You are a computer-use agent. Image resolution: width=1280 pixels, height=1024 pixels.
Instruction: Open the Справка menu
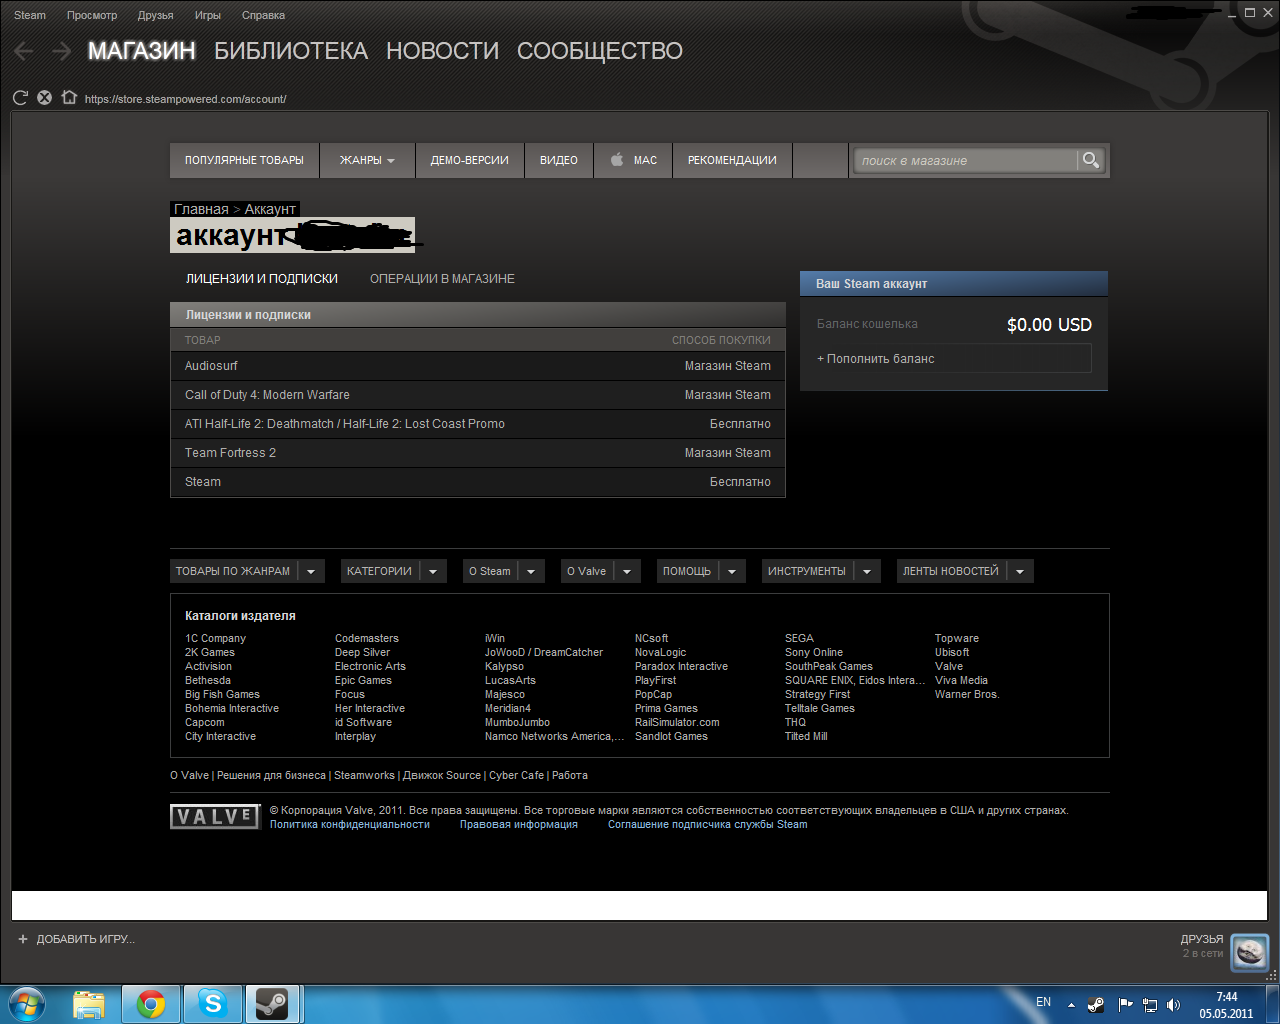click(x=263, y=15)
